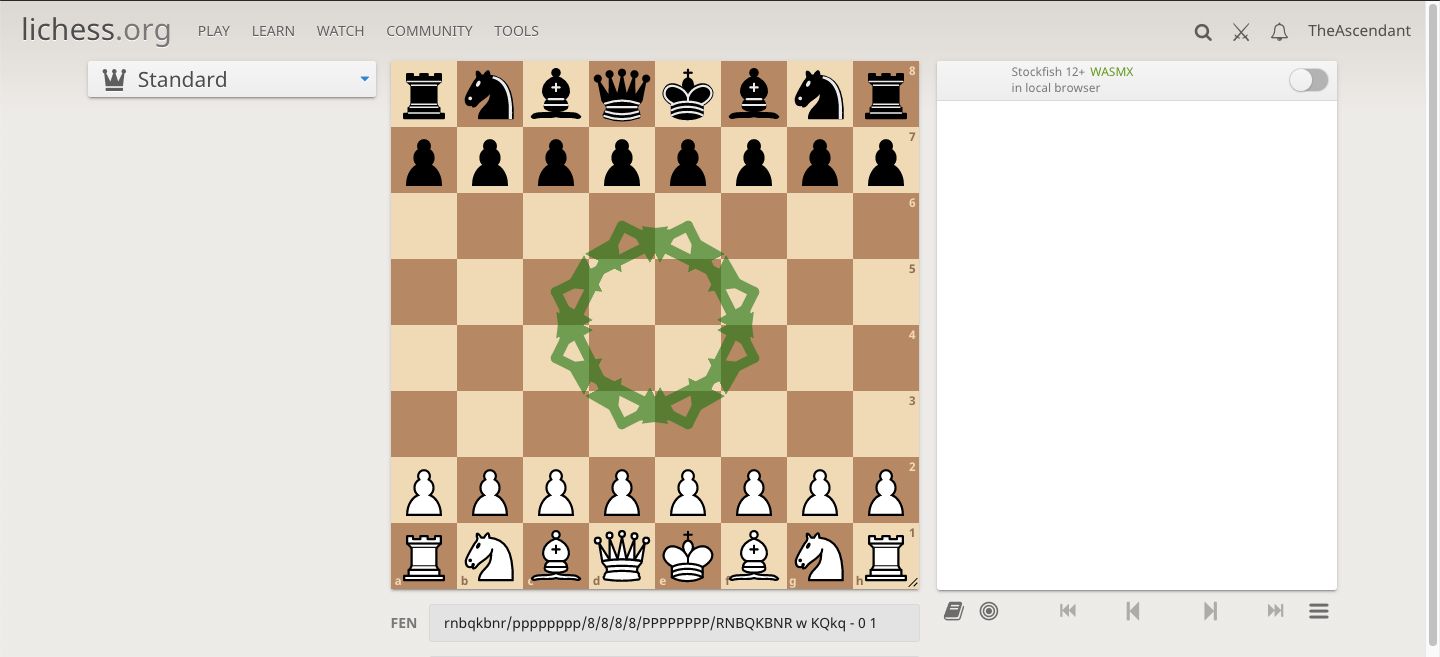Click the TheAscendant username
This screenshot has width=1440, height=657.
[x=1359, y=30]
